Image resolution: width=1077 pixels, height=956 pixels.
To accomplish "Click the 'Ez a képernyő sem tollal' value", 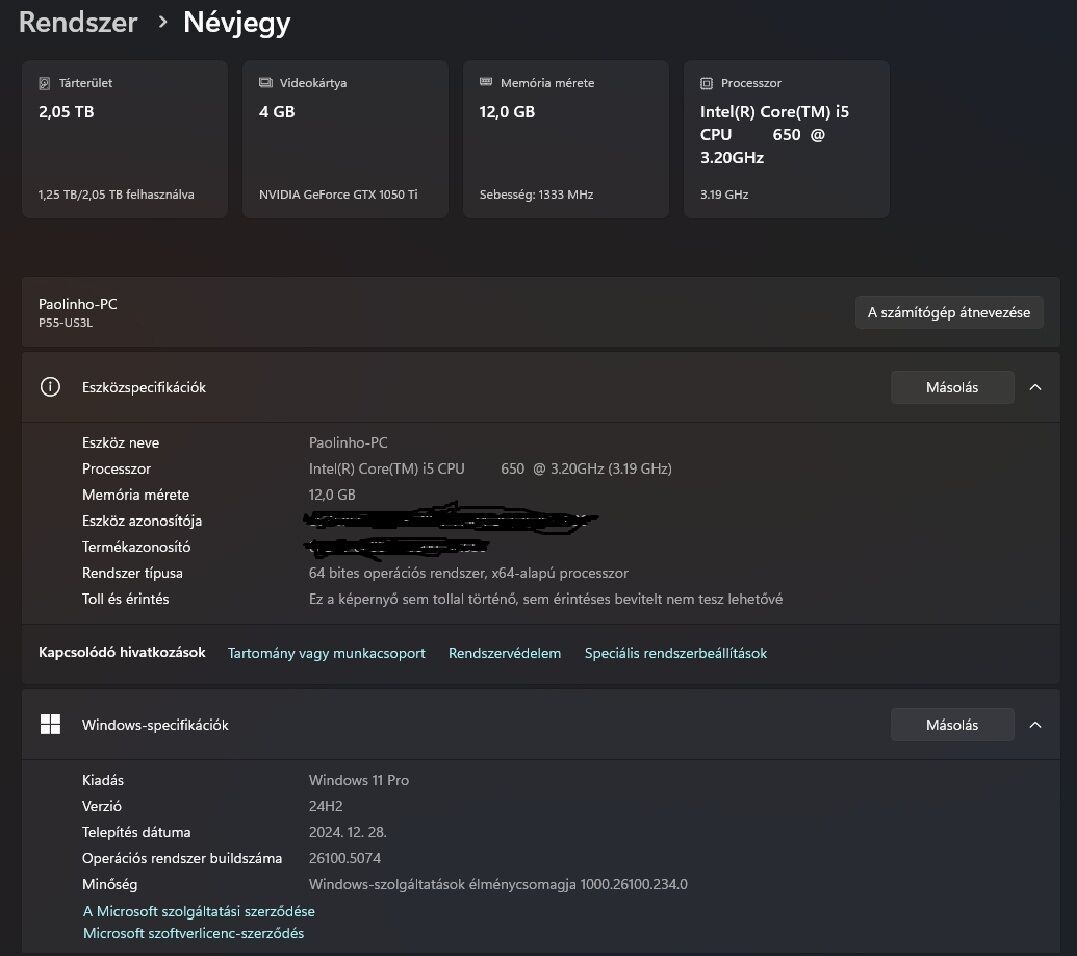I will click(545, 599).
